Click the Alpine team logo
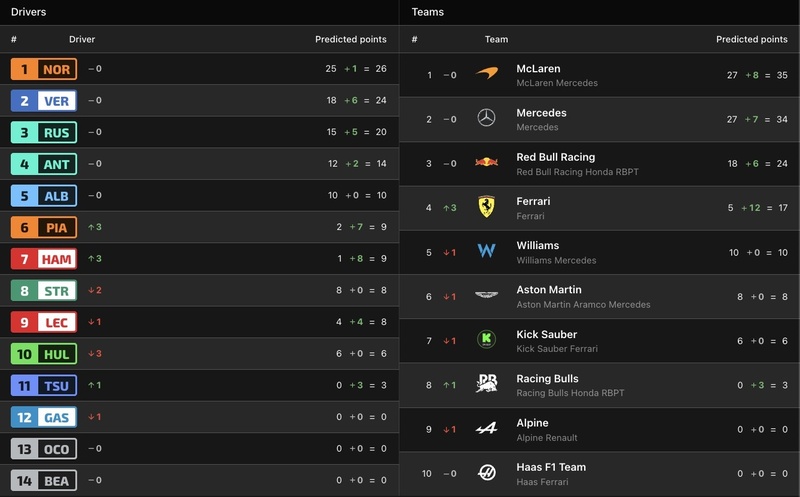The height and width of the screenshot is (497, 800). [486, 429]
